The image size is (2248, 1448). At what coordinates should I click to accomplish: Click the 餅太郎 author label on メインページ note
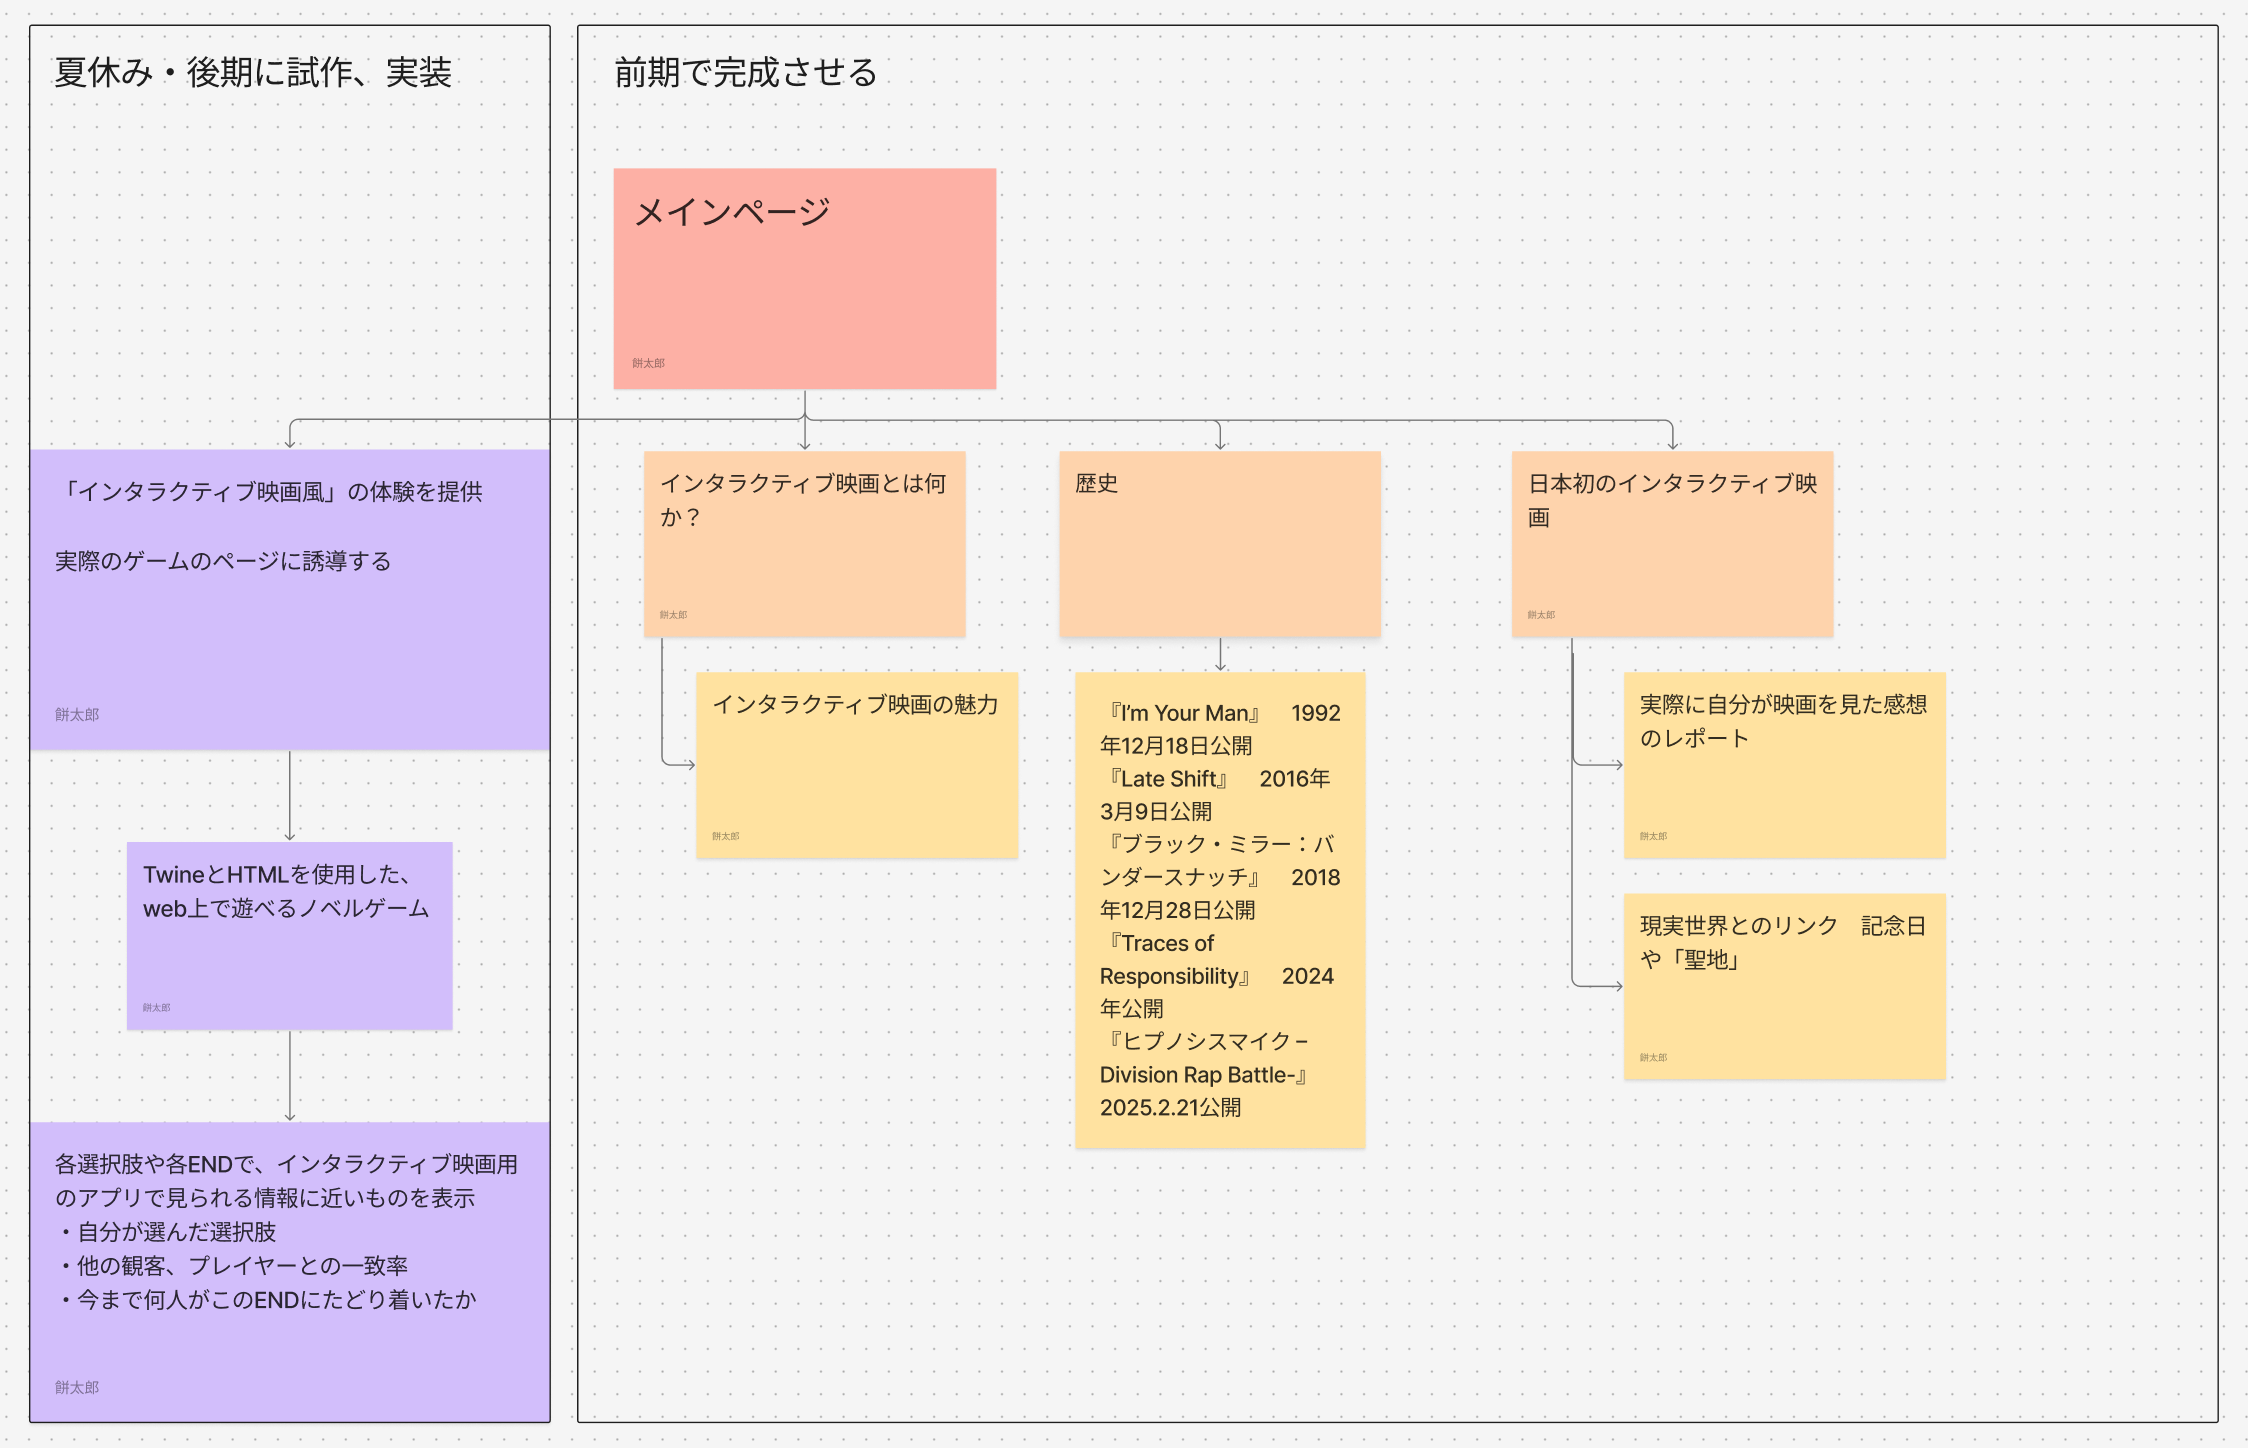(x=648, y=363)
